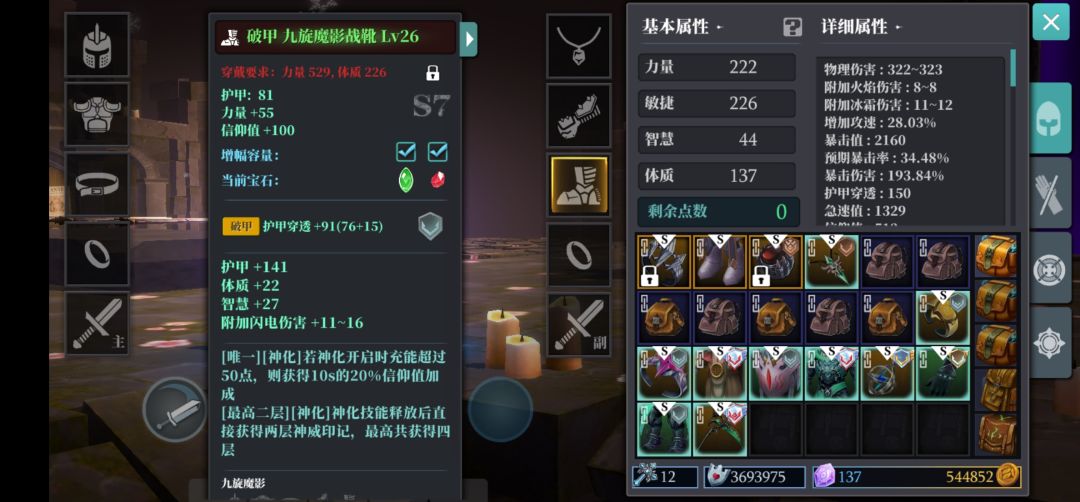Select the off-hand sword slot
1080x502 pixels.
tap(579, 324)
